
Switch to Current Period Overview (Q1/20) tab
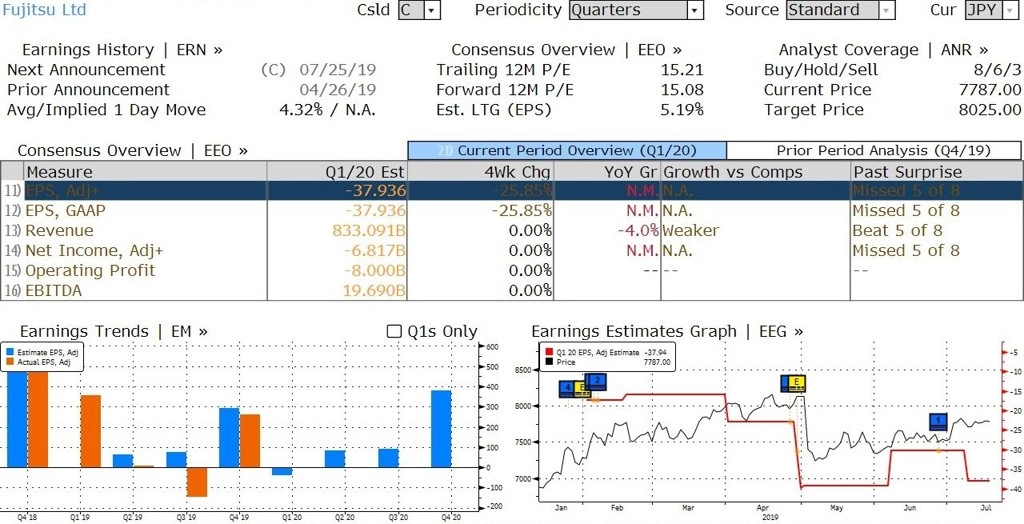[x=567, y=150]
